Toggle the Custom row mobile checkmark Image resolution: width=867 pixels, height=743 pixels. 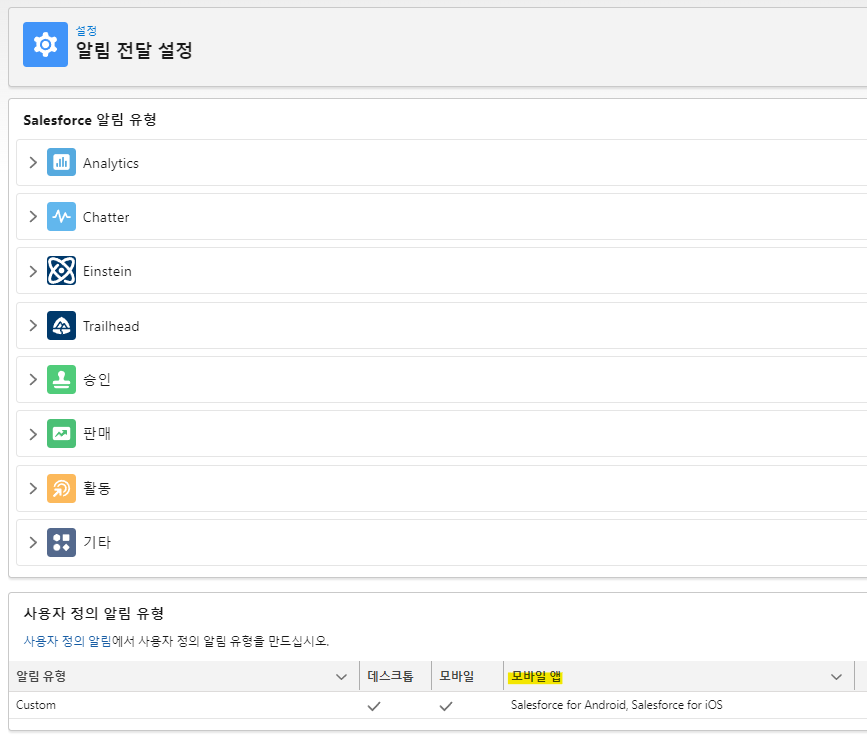coord(446,705)
